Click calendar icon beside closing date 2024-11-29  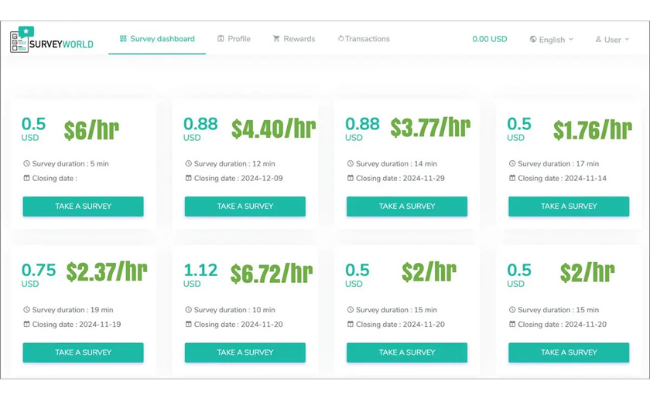(350, 178)
